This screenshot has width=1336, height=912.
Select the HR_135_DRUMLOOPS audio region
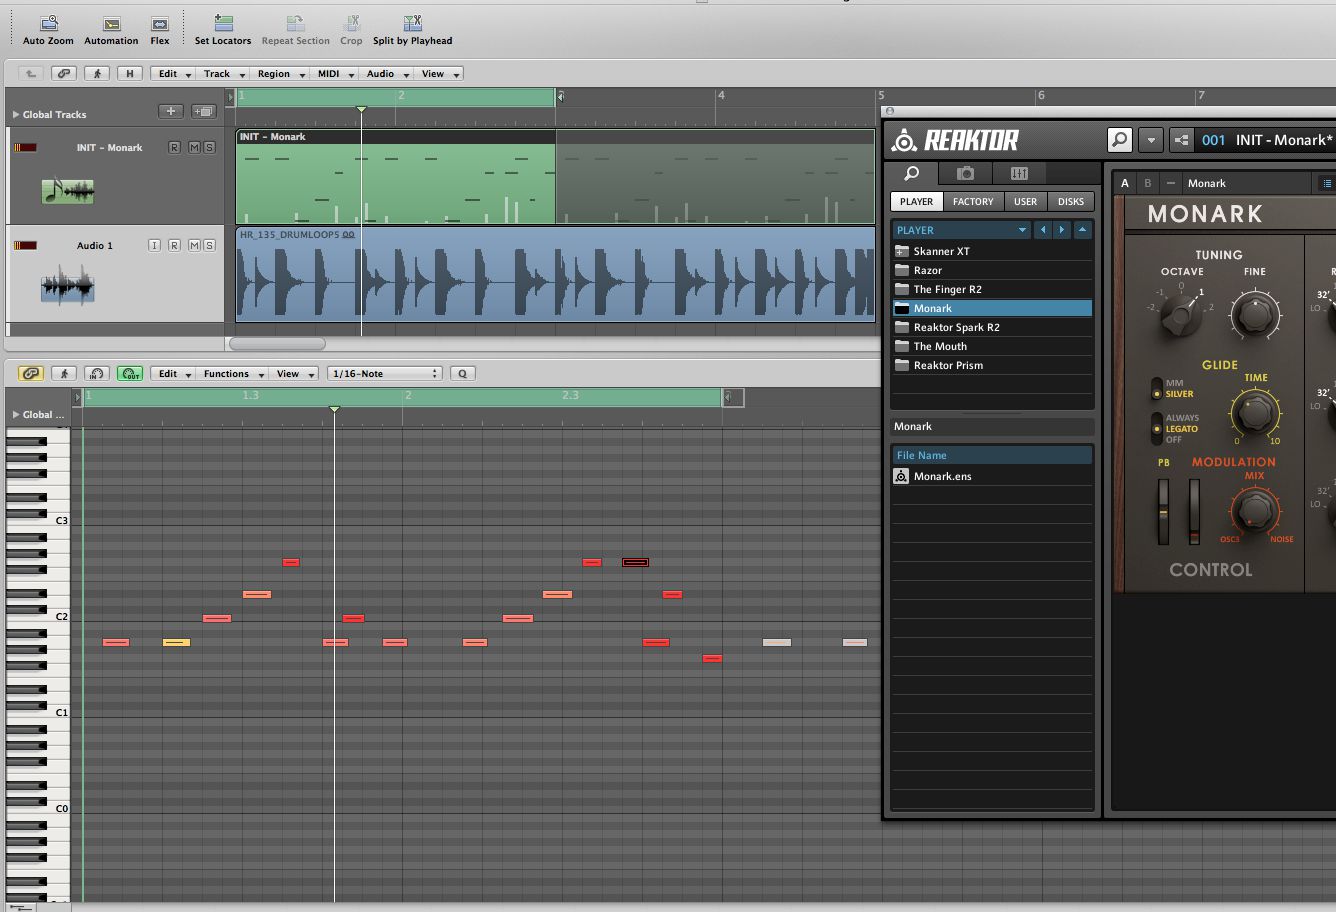(555, 274)
